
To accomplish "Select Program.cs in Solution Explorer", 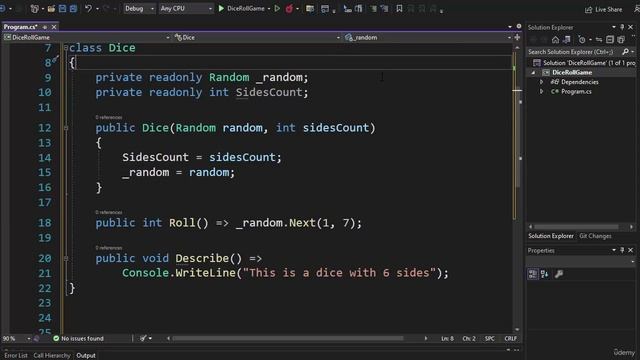I will tap(576, 91).
